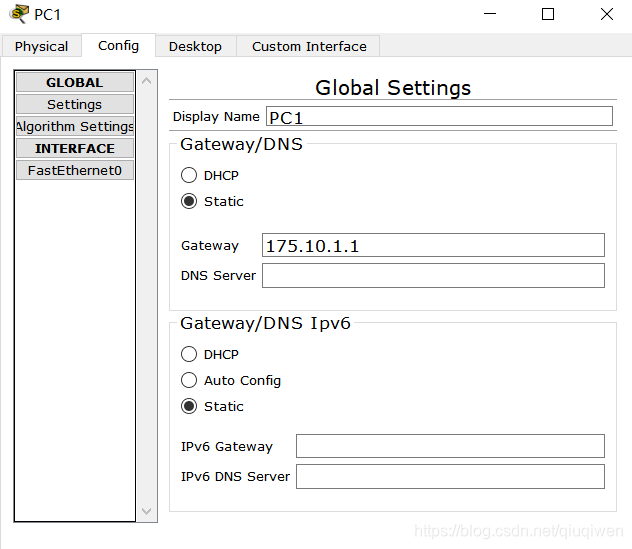Screen dimensions: 632x549
Task: Click the Packet Tracer PC1 window icon
Action: pyautogui.click(x=19, y=14)
